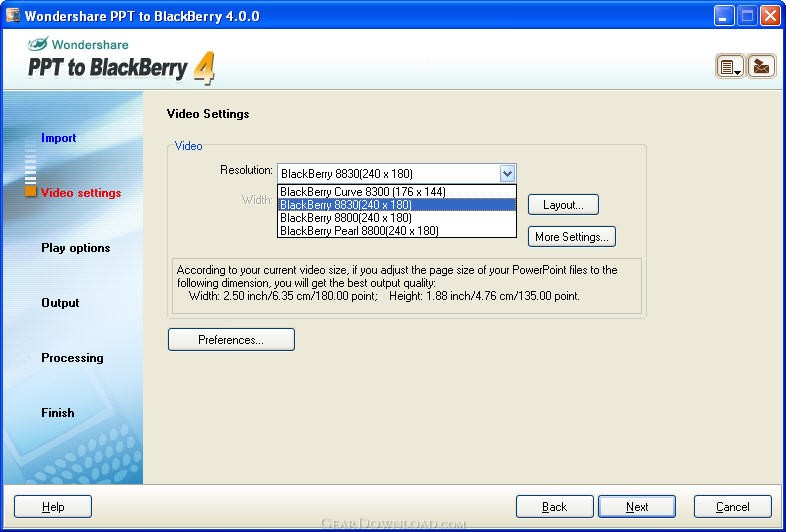Click the app icon in the title bar
The width and height of the screenshot is (786, 532).
tap(13, 16)
